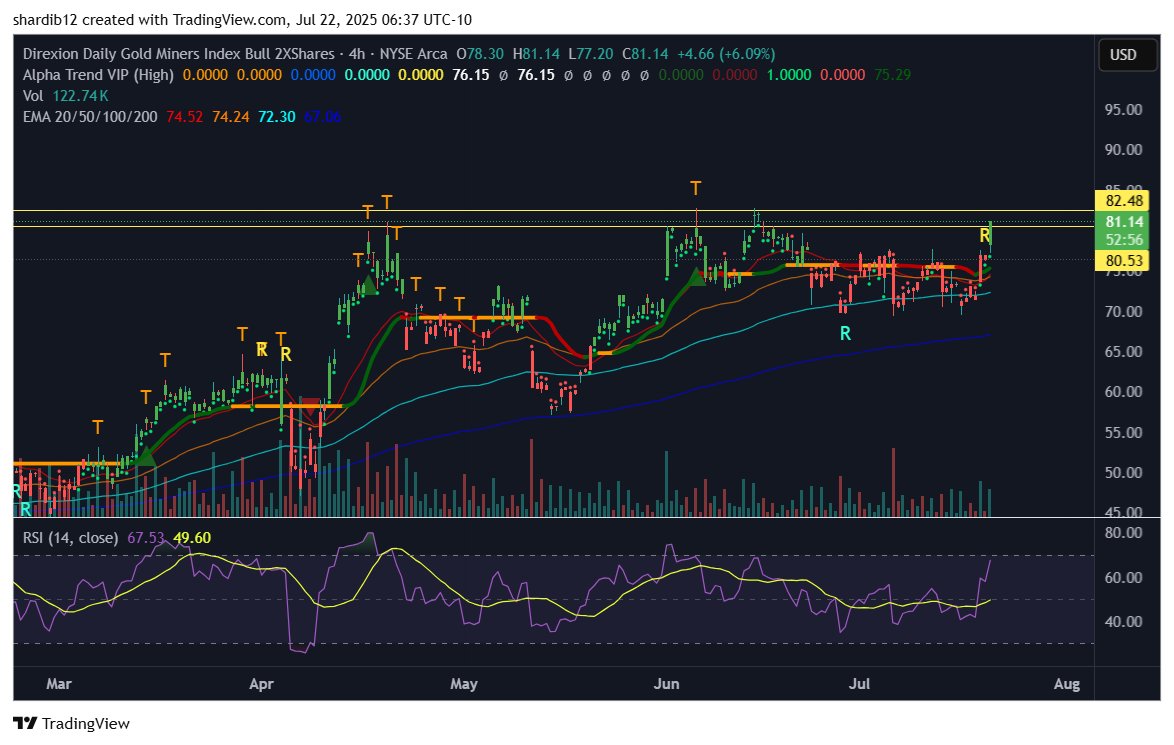
Task: Click the dark green value 75.29
Action: point(892,75)
